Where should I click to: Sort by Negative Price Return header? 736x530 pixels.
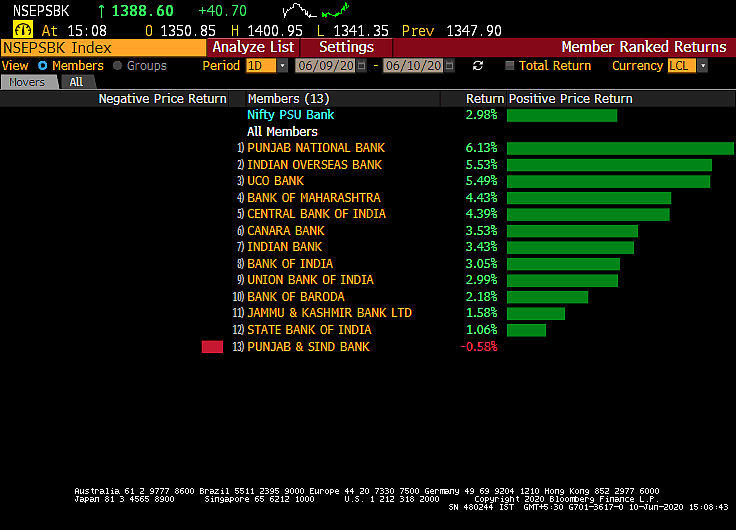(x=162, y=99)
